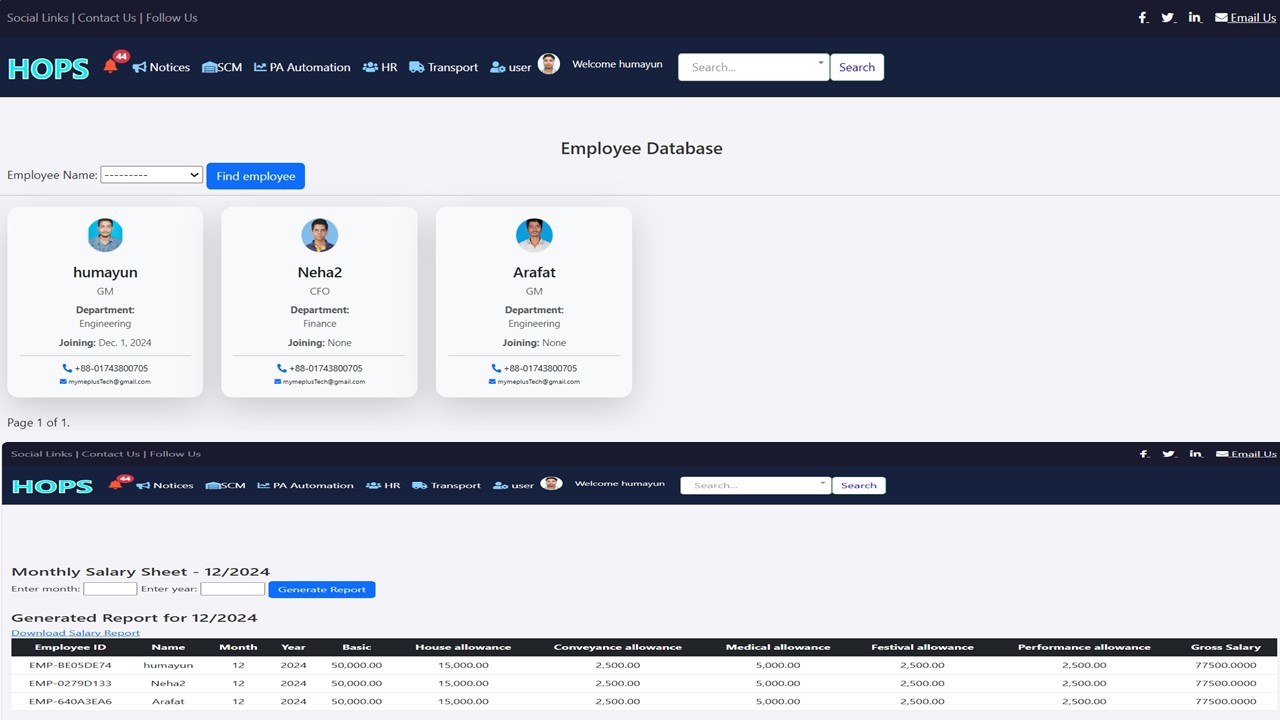The height and width of the screenshot is (720, 1280).
Task: Expand the search box dropdown in the upper navbar
Action: coord(821,63)
